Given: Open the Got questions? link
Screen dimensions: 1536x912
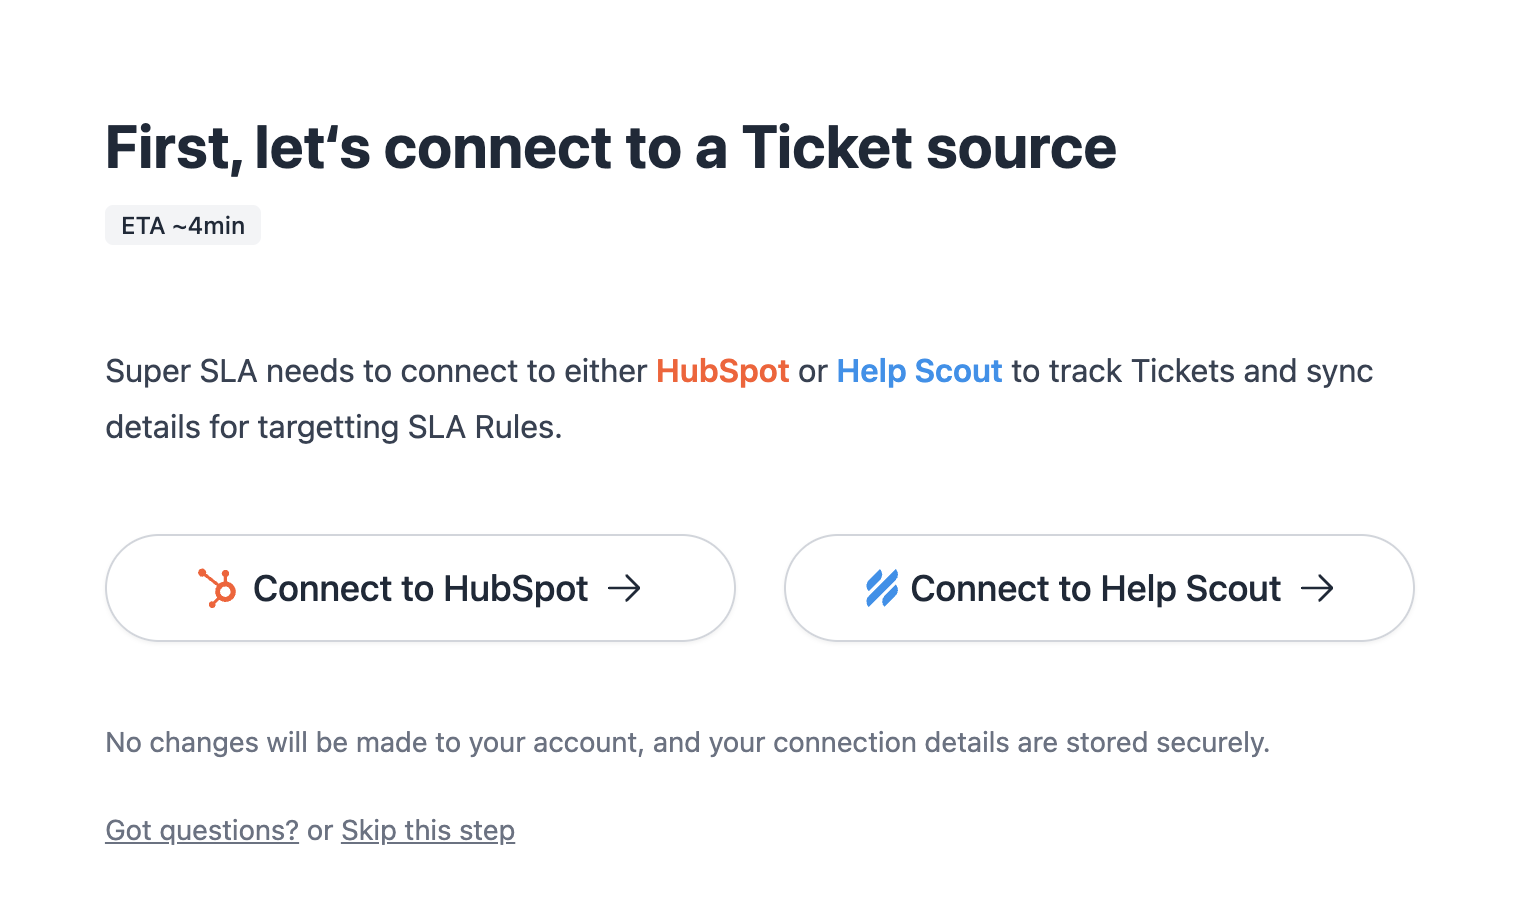Looking at the screenshot, I should pyautogui.click(x=202, y=830).
